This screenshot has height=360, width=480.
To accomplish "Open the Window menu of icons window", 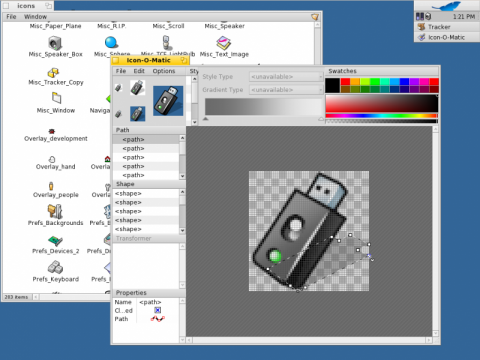I will coord(35,17).
